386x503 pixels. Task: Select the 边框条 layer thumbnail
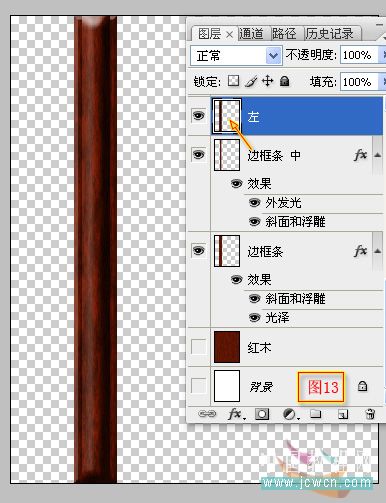(227, 251)
